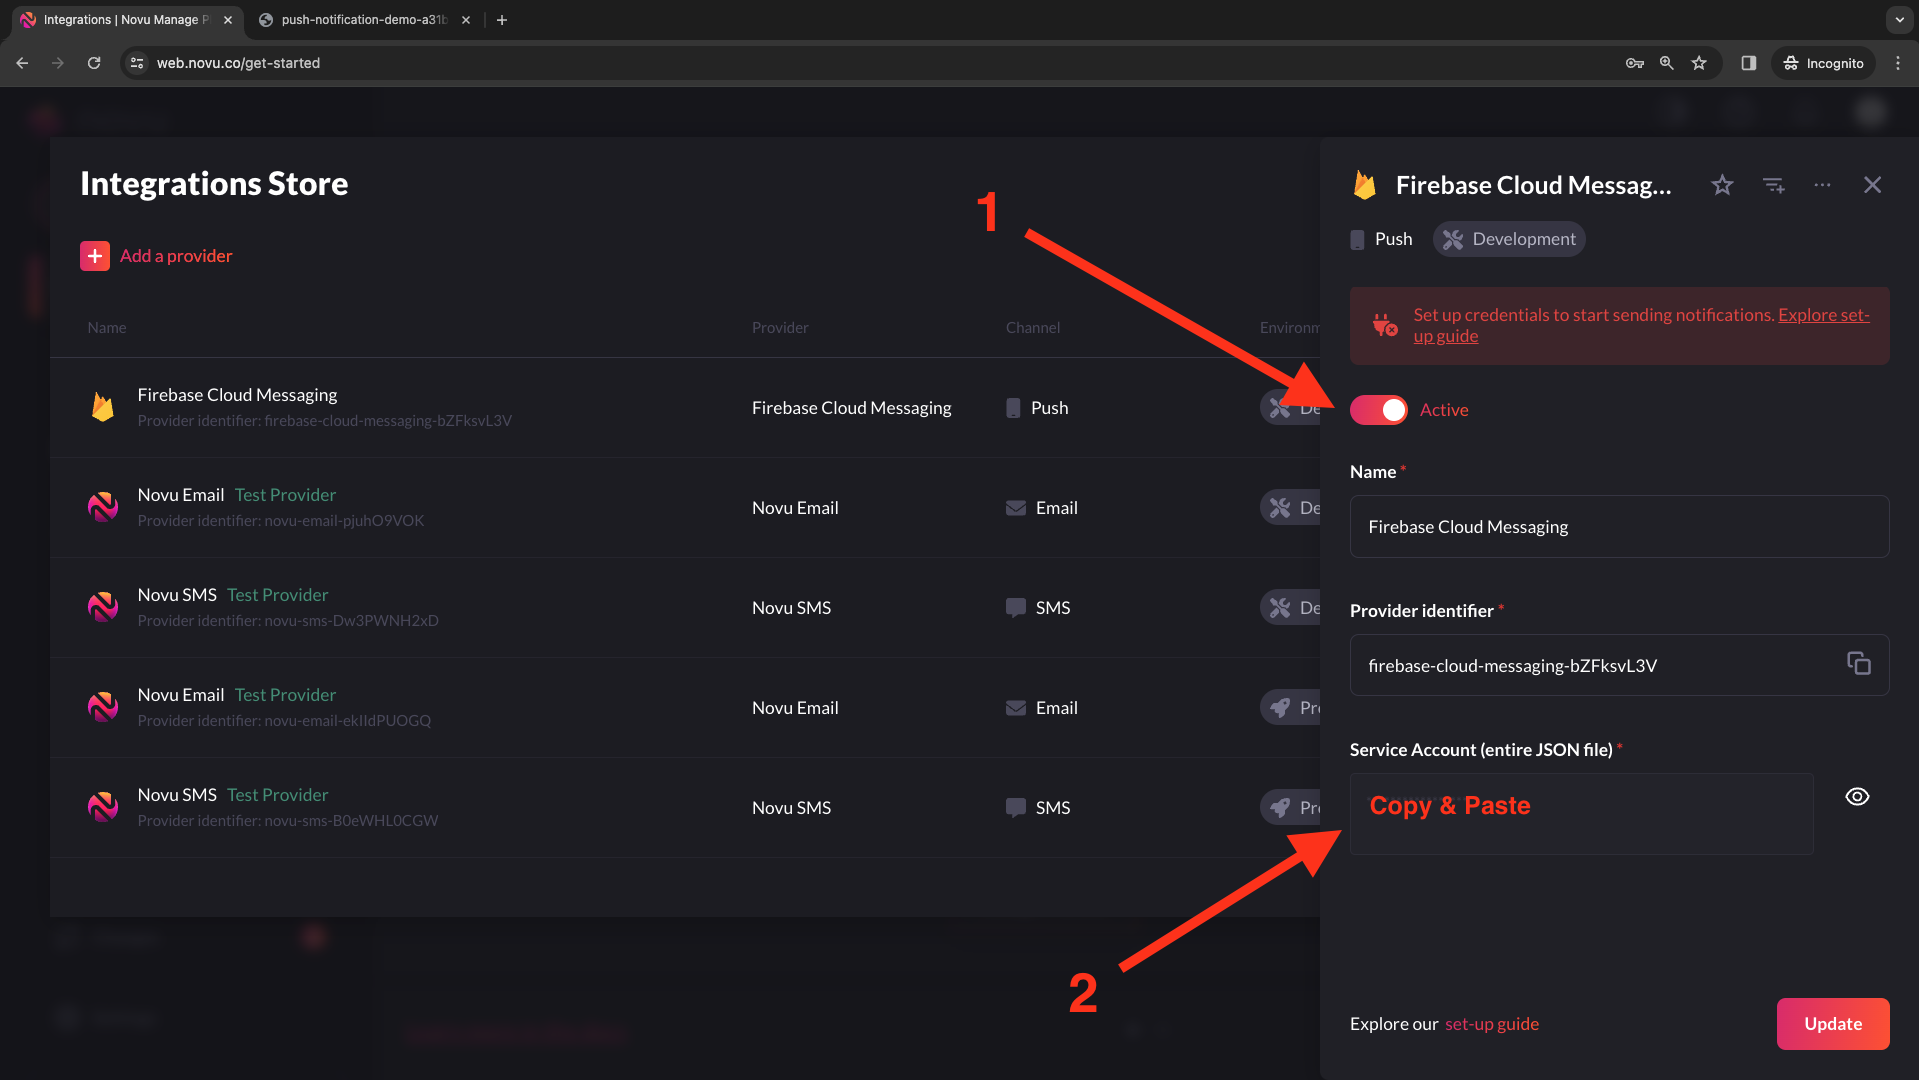Click the Development environment badge in panel
Image resolution: width=1919 pixels, height=1080 pixels.
pyautogui.click(x=1509, y=239)
